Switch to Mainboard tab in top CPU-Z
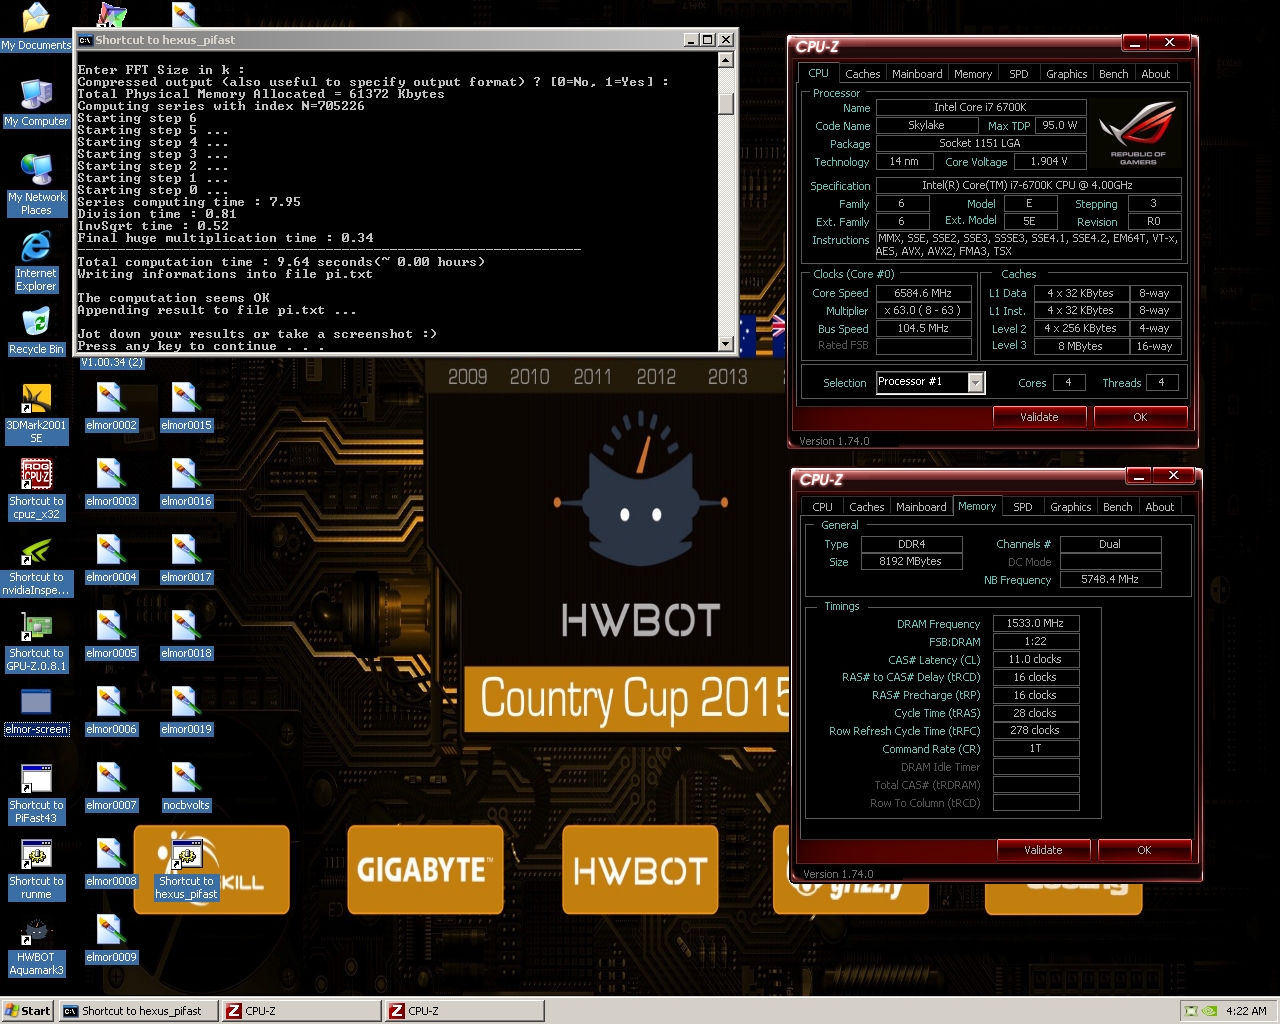The width and height of the screenshot is (1280, 1024). click(917, 74)
